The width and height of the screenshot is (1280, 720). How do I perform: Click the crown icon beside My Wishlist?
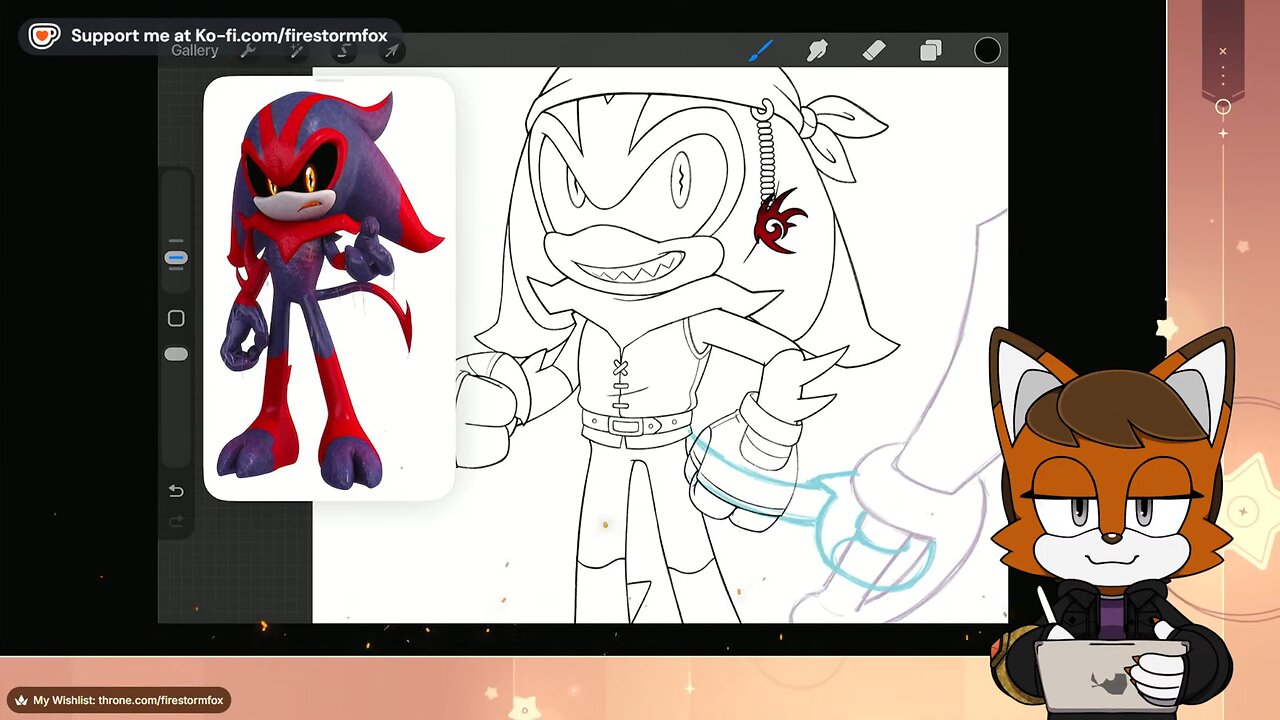point(21,700)
